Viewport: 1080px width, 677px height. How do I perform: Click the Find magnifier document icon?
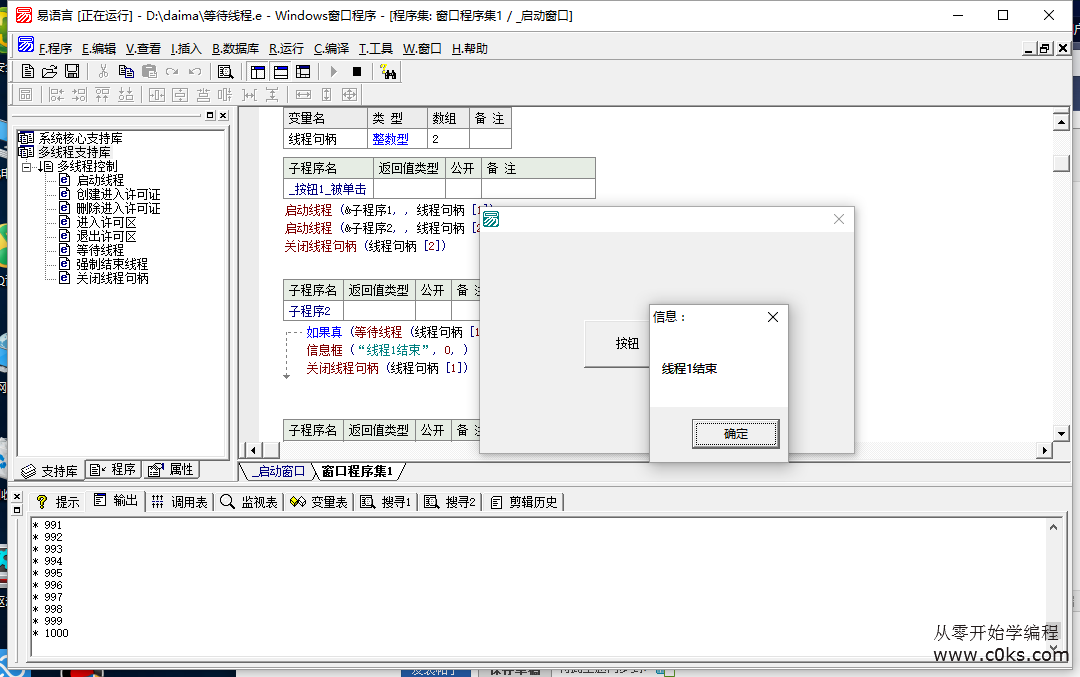(x=225, y=72)
